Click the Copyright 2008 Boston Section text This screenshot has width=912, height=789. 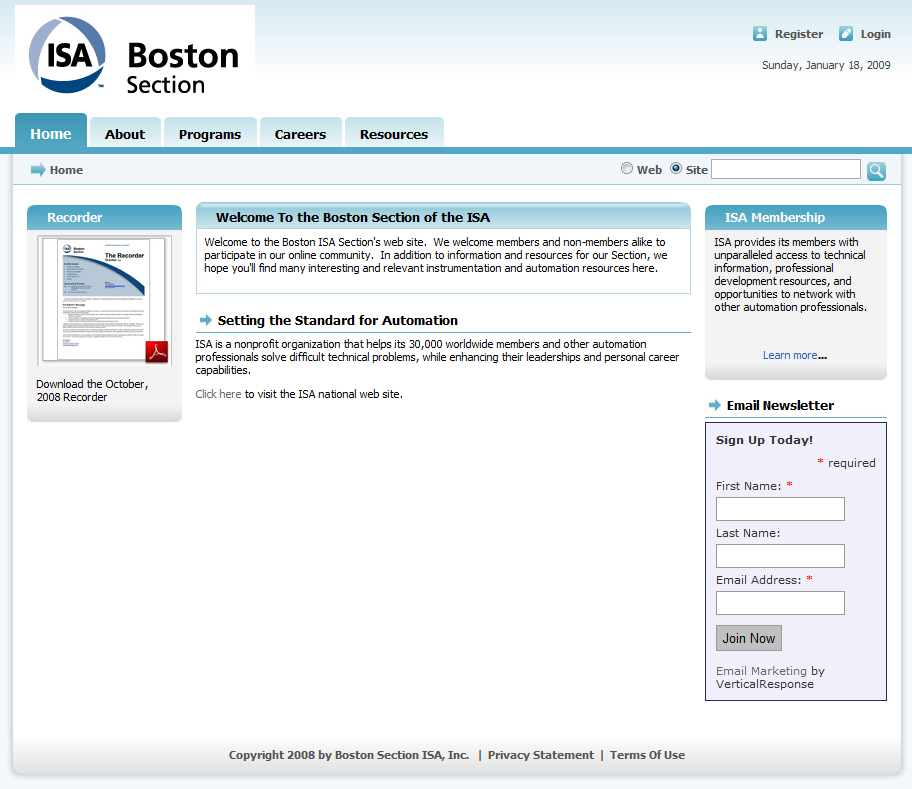pyautogui.click(x=348, y=755)
